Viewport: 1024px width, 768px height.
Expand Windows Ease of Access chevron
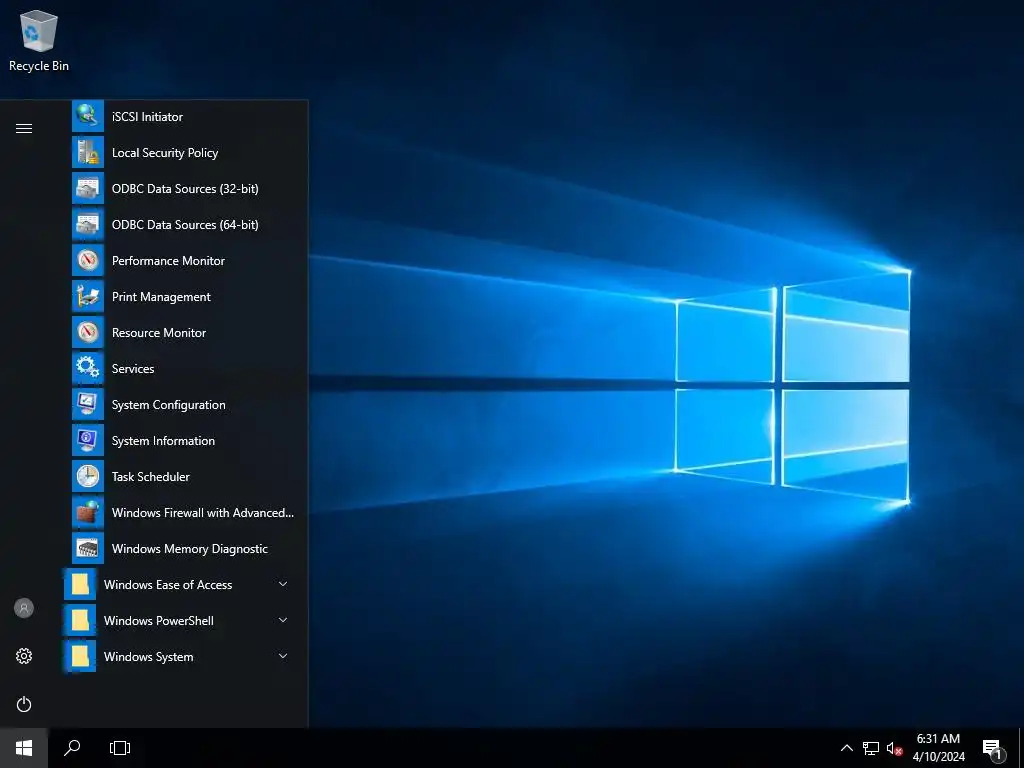coord(283,584)
